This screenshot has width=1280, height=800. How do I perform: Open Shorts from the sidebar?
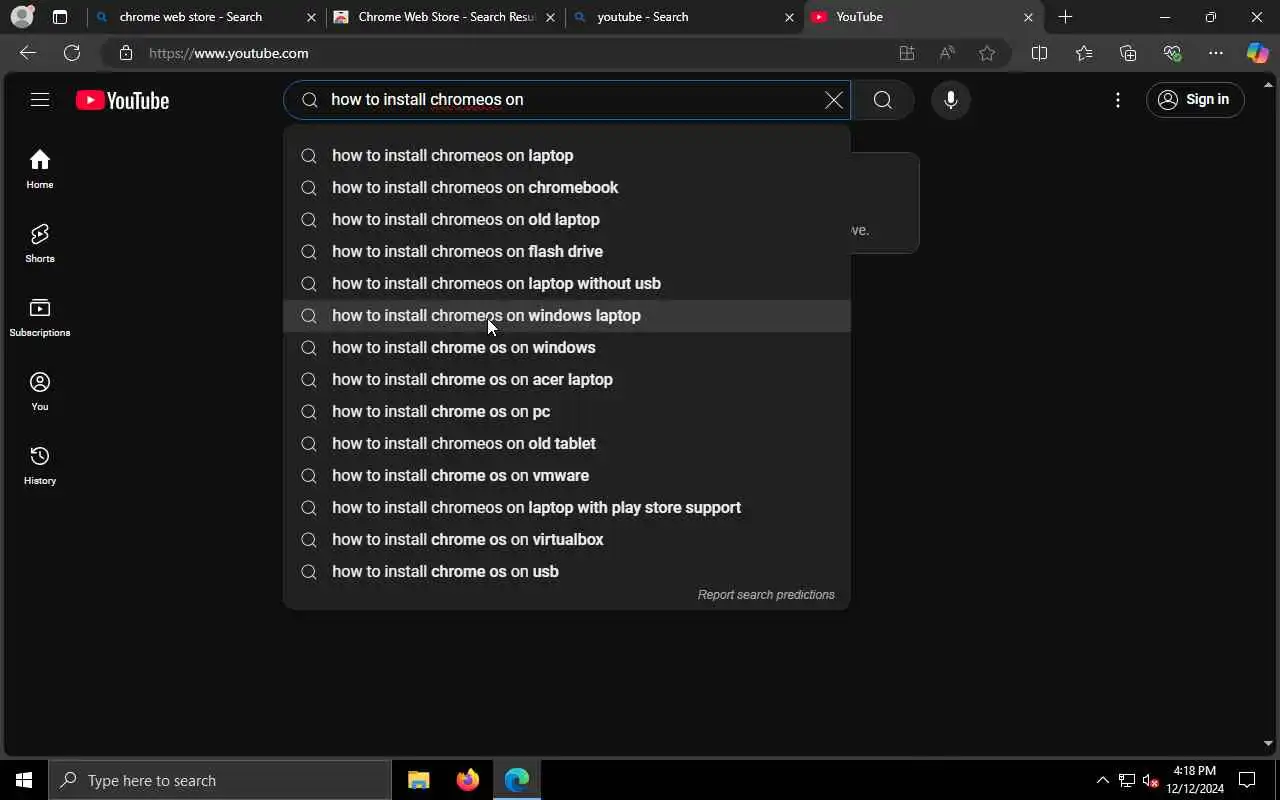[40, 243]
